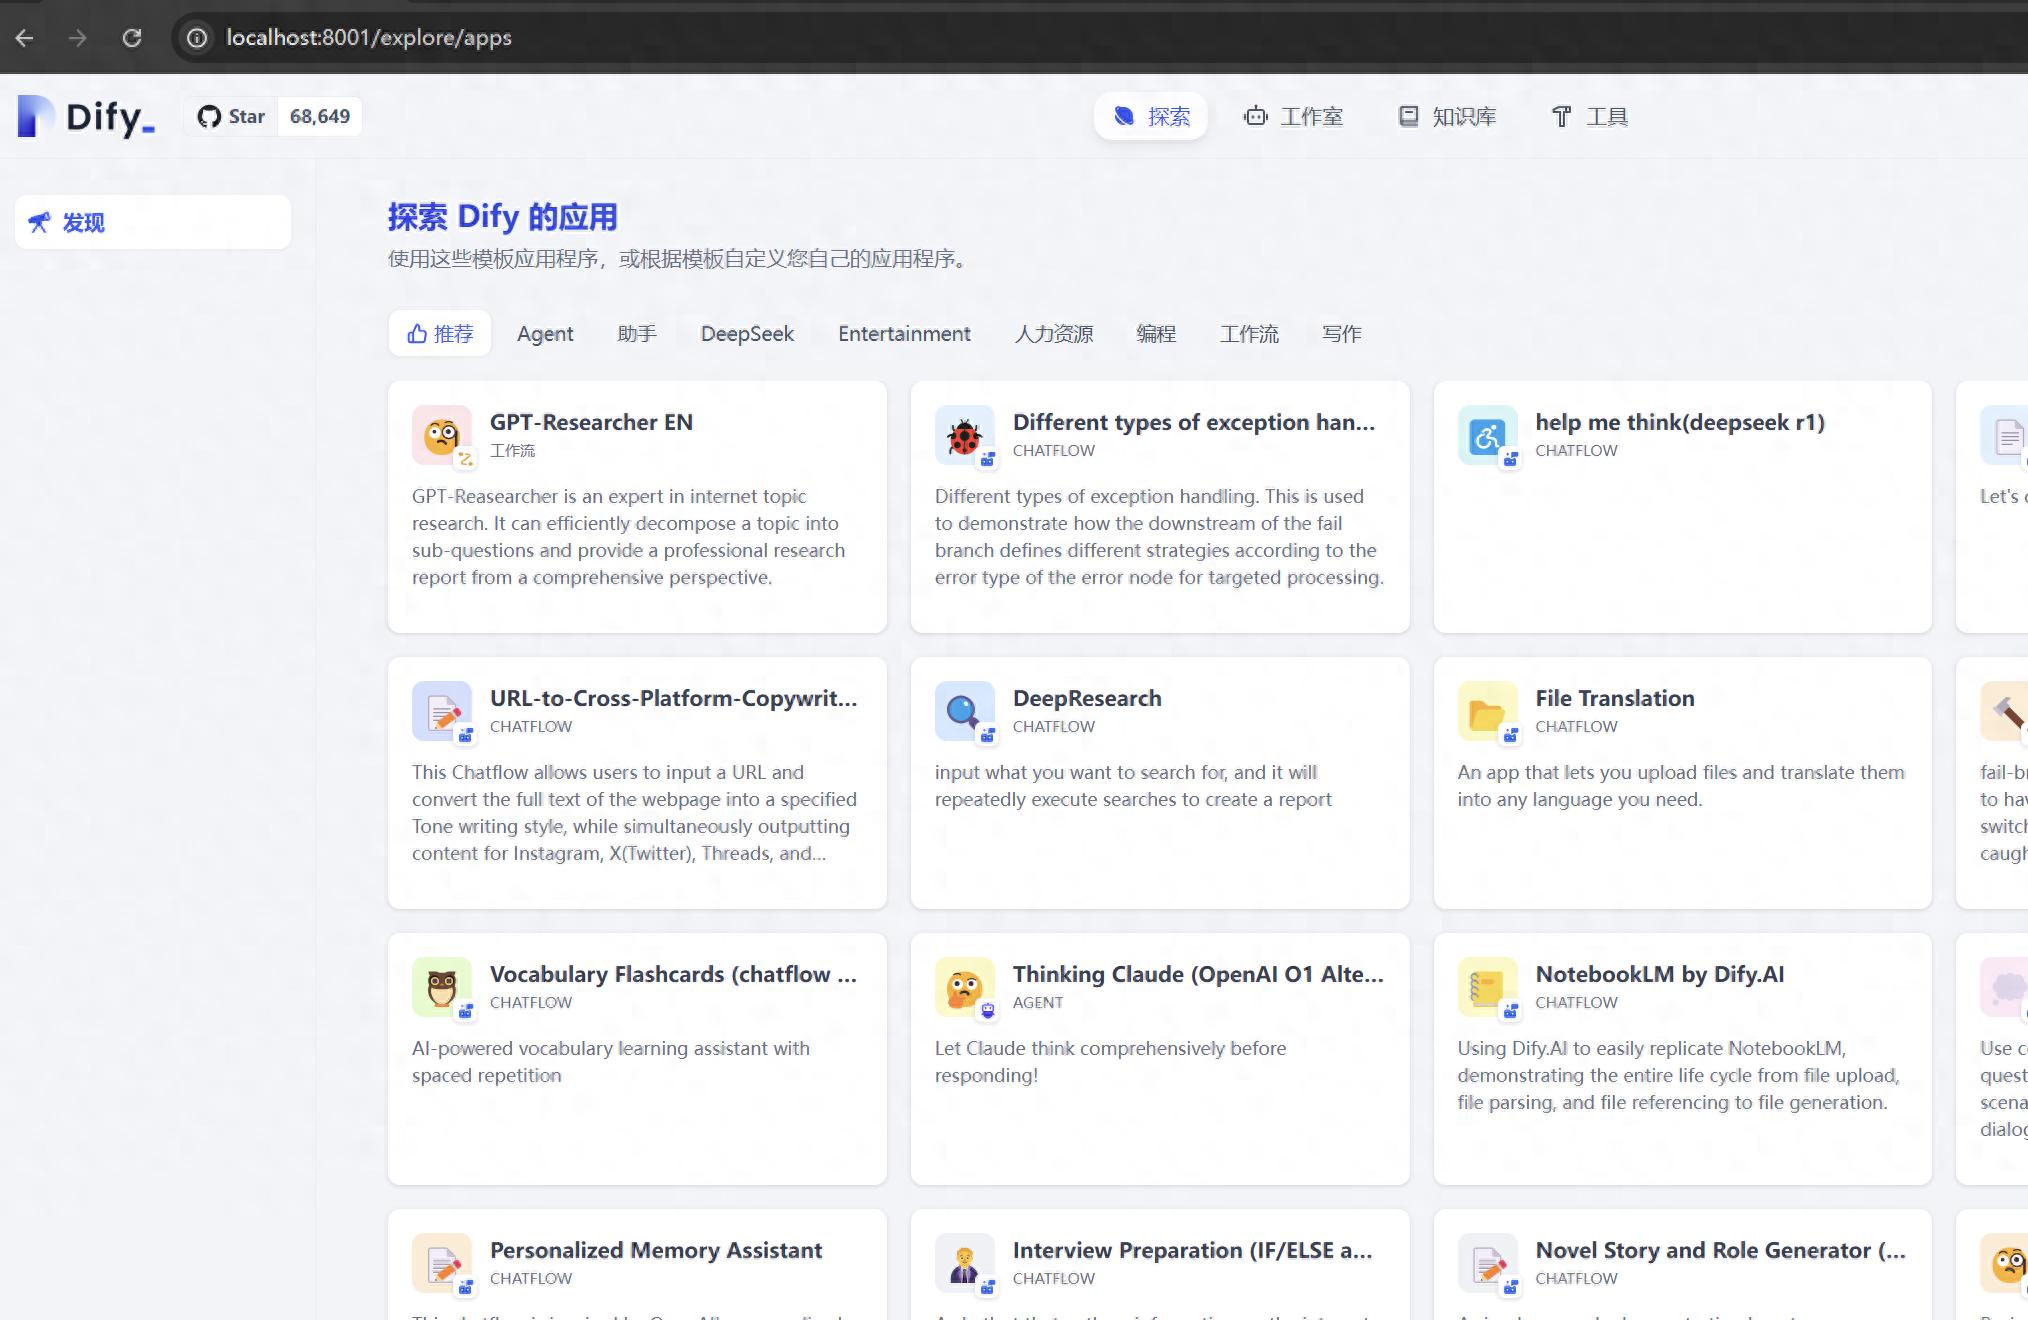The width and height of the screenshot is (2028, 1320).
Task: Filter apps by 编程 category
Action: pyautogui.click(x=1156, y=334)
